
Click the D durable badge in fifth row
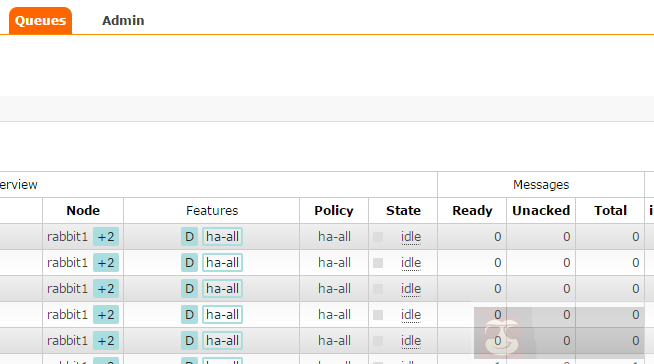189,341
